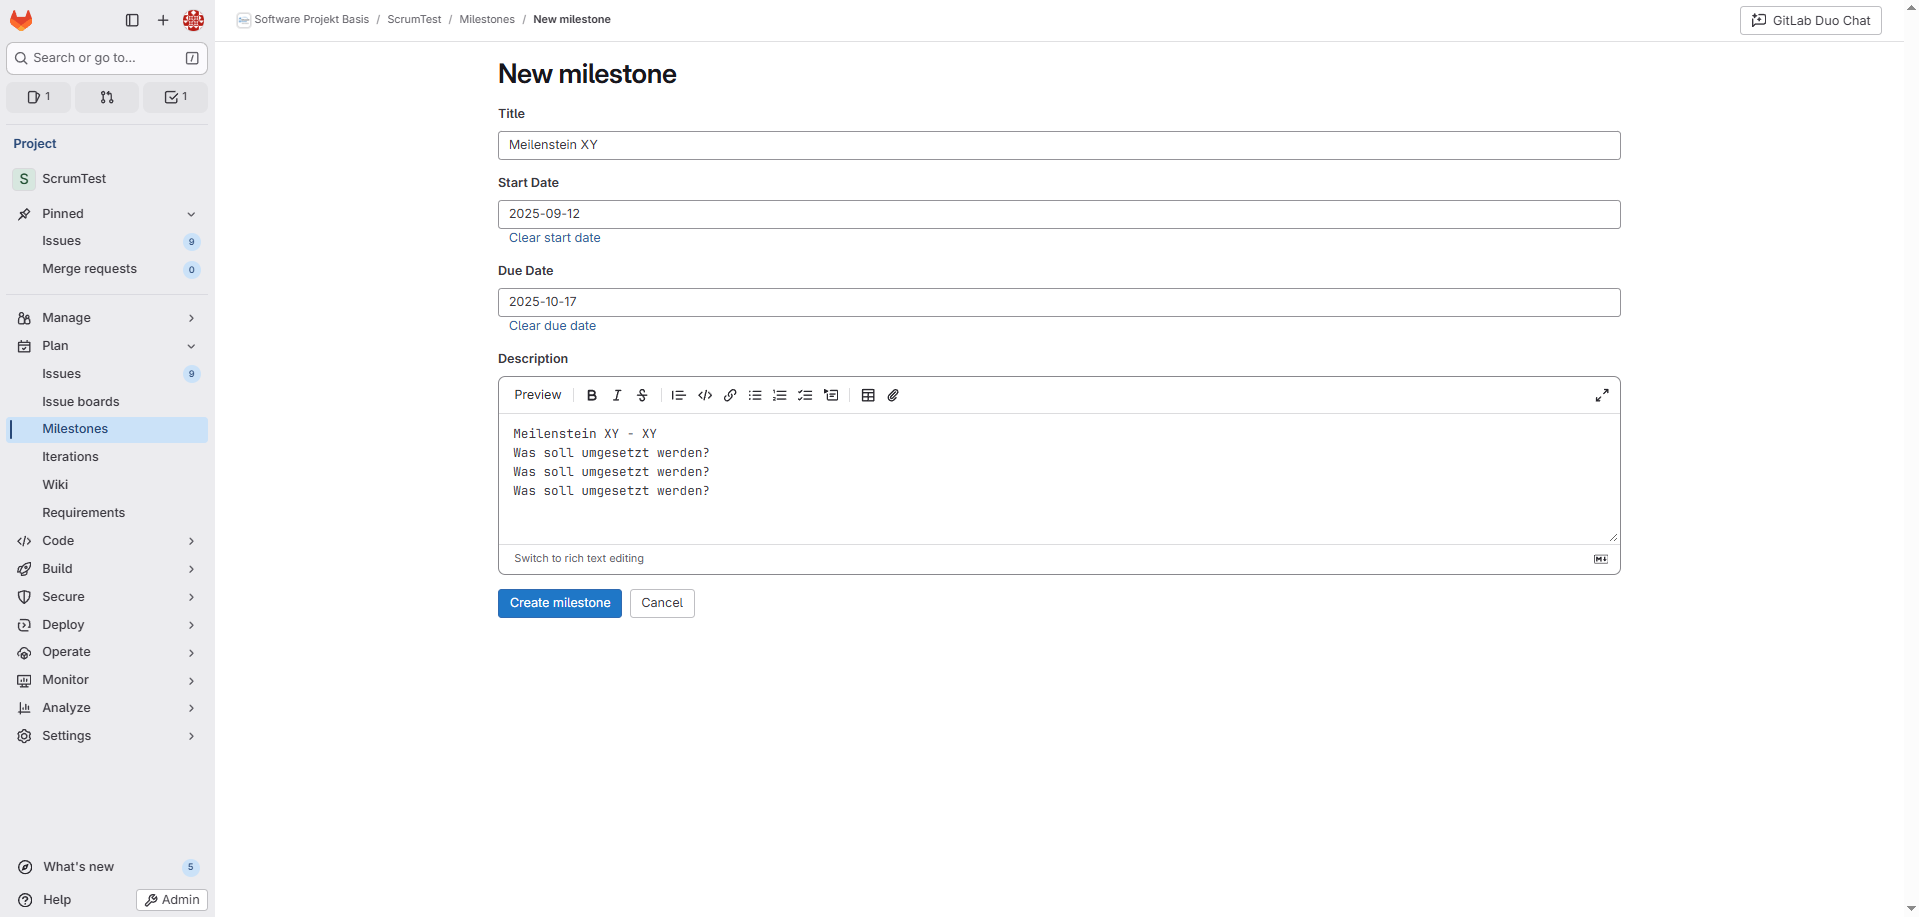This screenshot has height=917, width=1919.
Task: Toggle bold formatting in description toolbar
Action: (591, 395)
